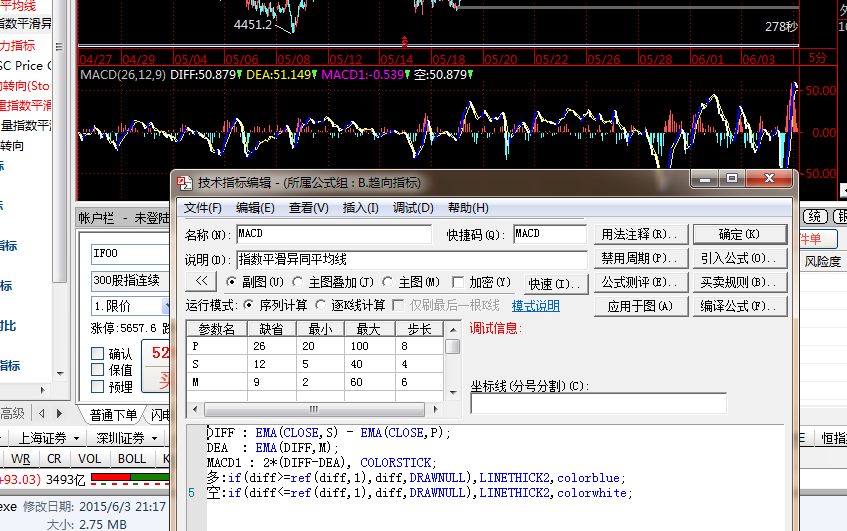
Task: Click the green arrow after DEA value
Action: tap(313, 74)
